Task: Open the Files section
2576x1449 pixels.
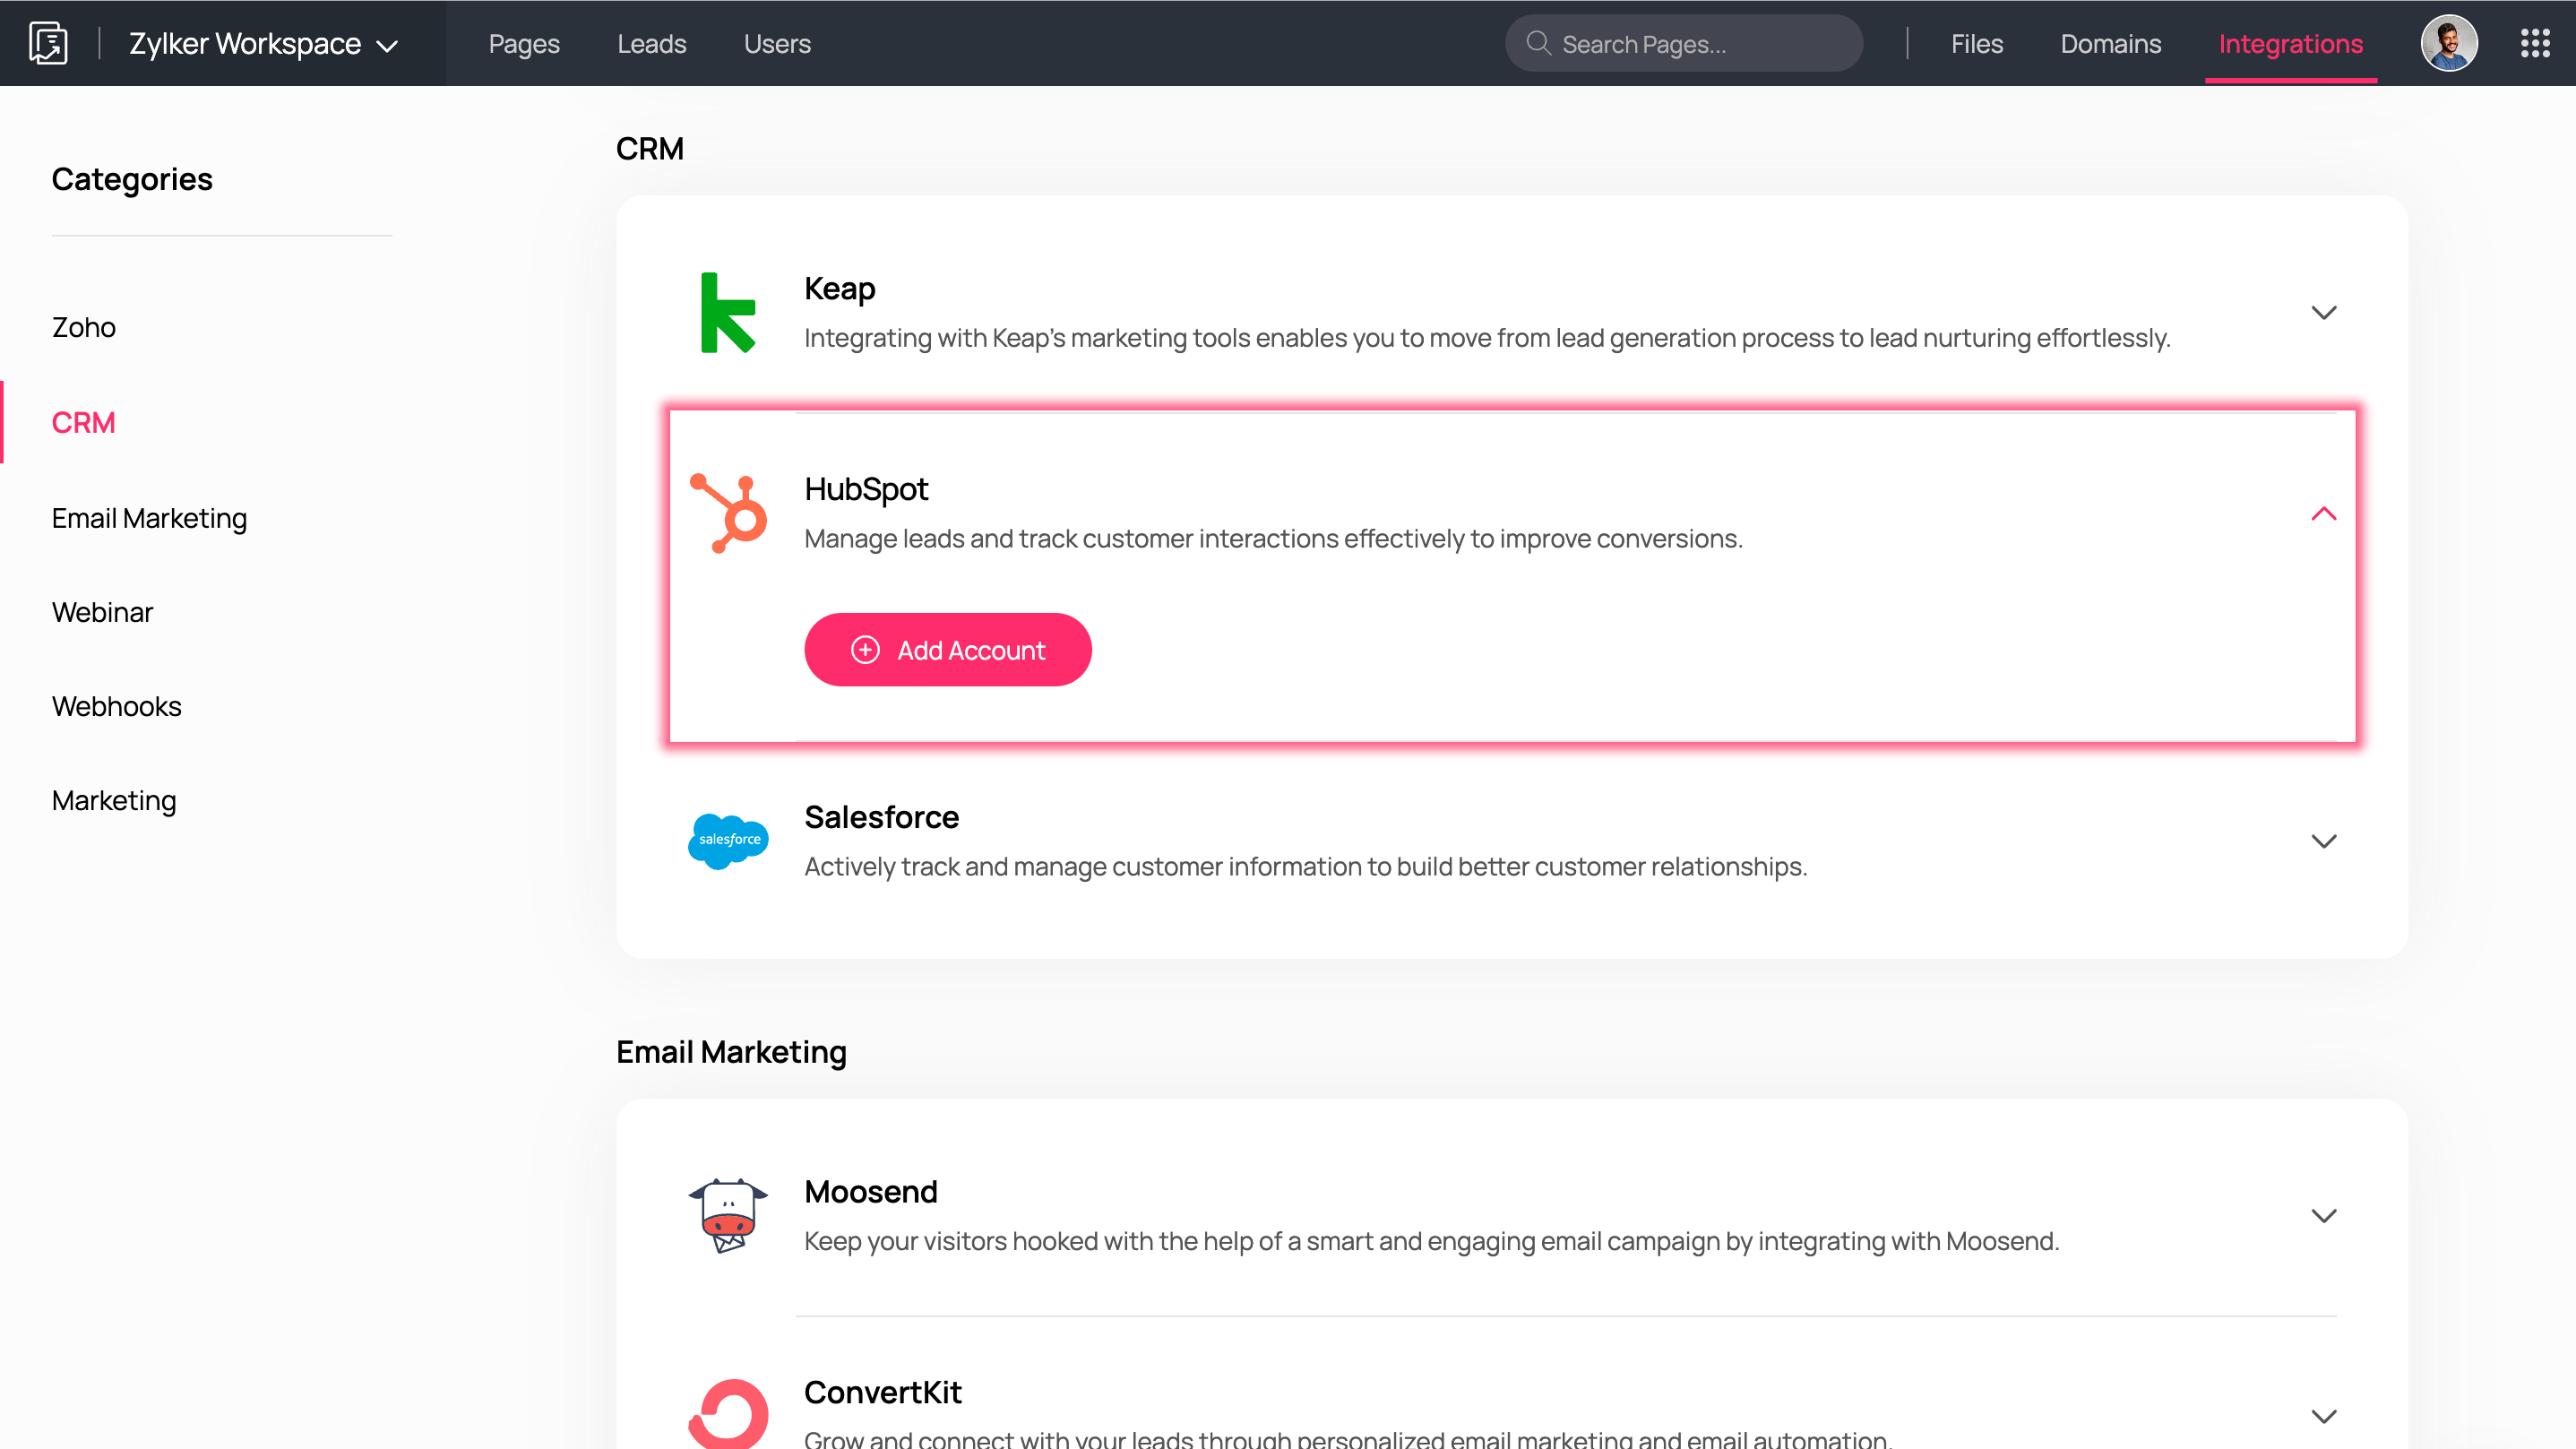Action: 1976,44
